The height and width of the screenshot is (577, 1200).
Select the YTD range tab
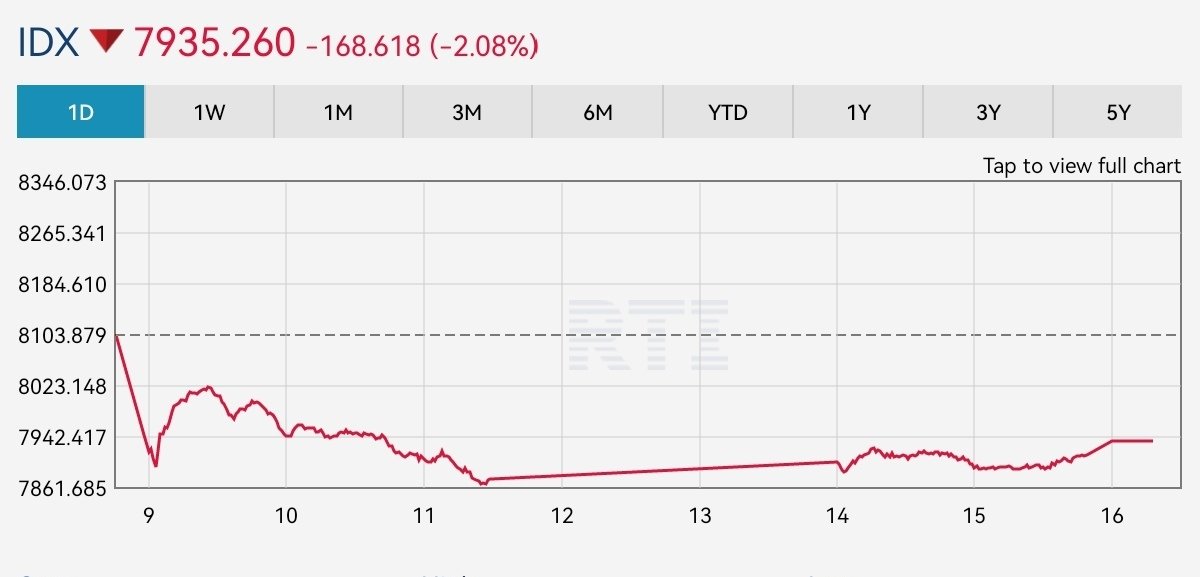727,112
